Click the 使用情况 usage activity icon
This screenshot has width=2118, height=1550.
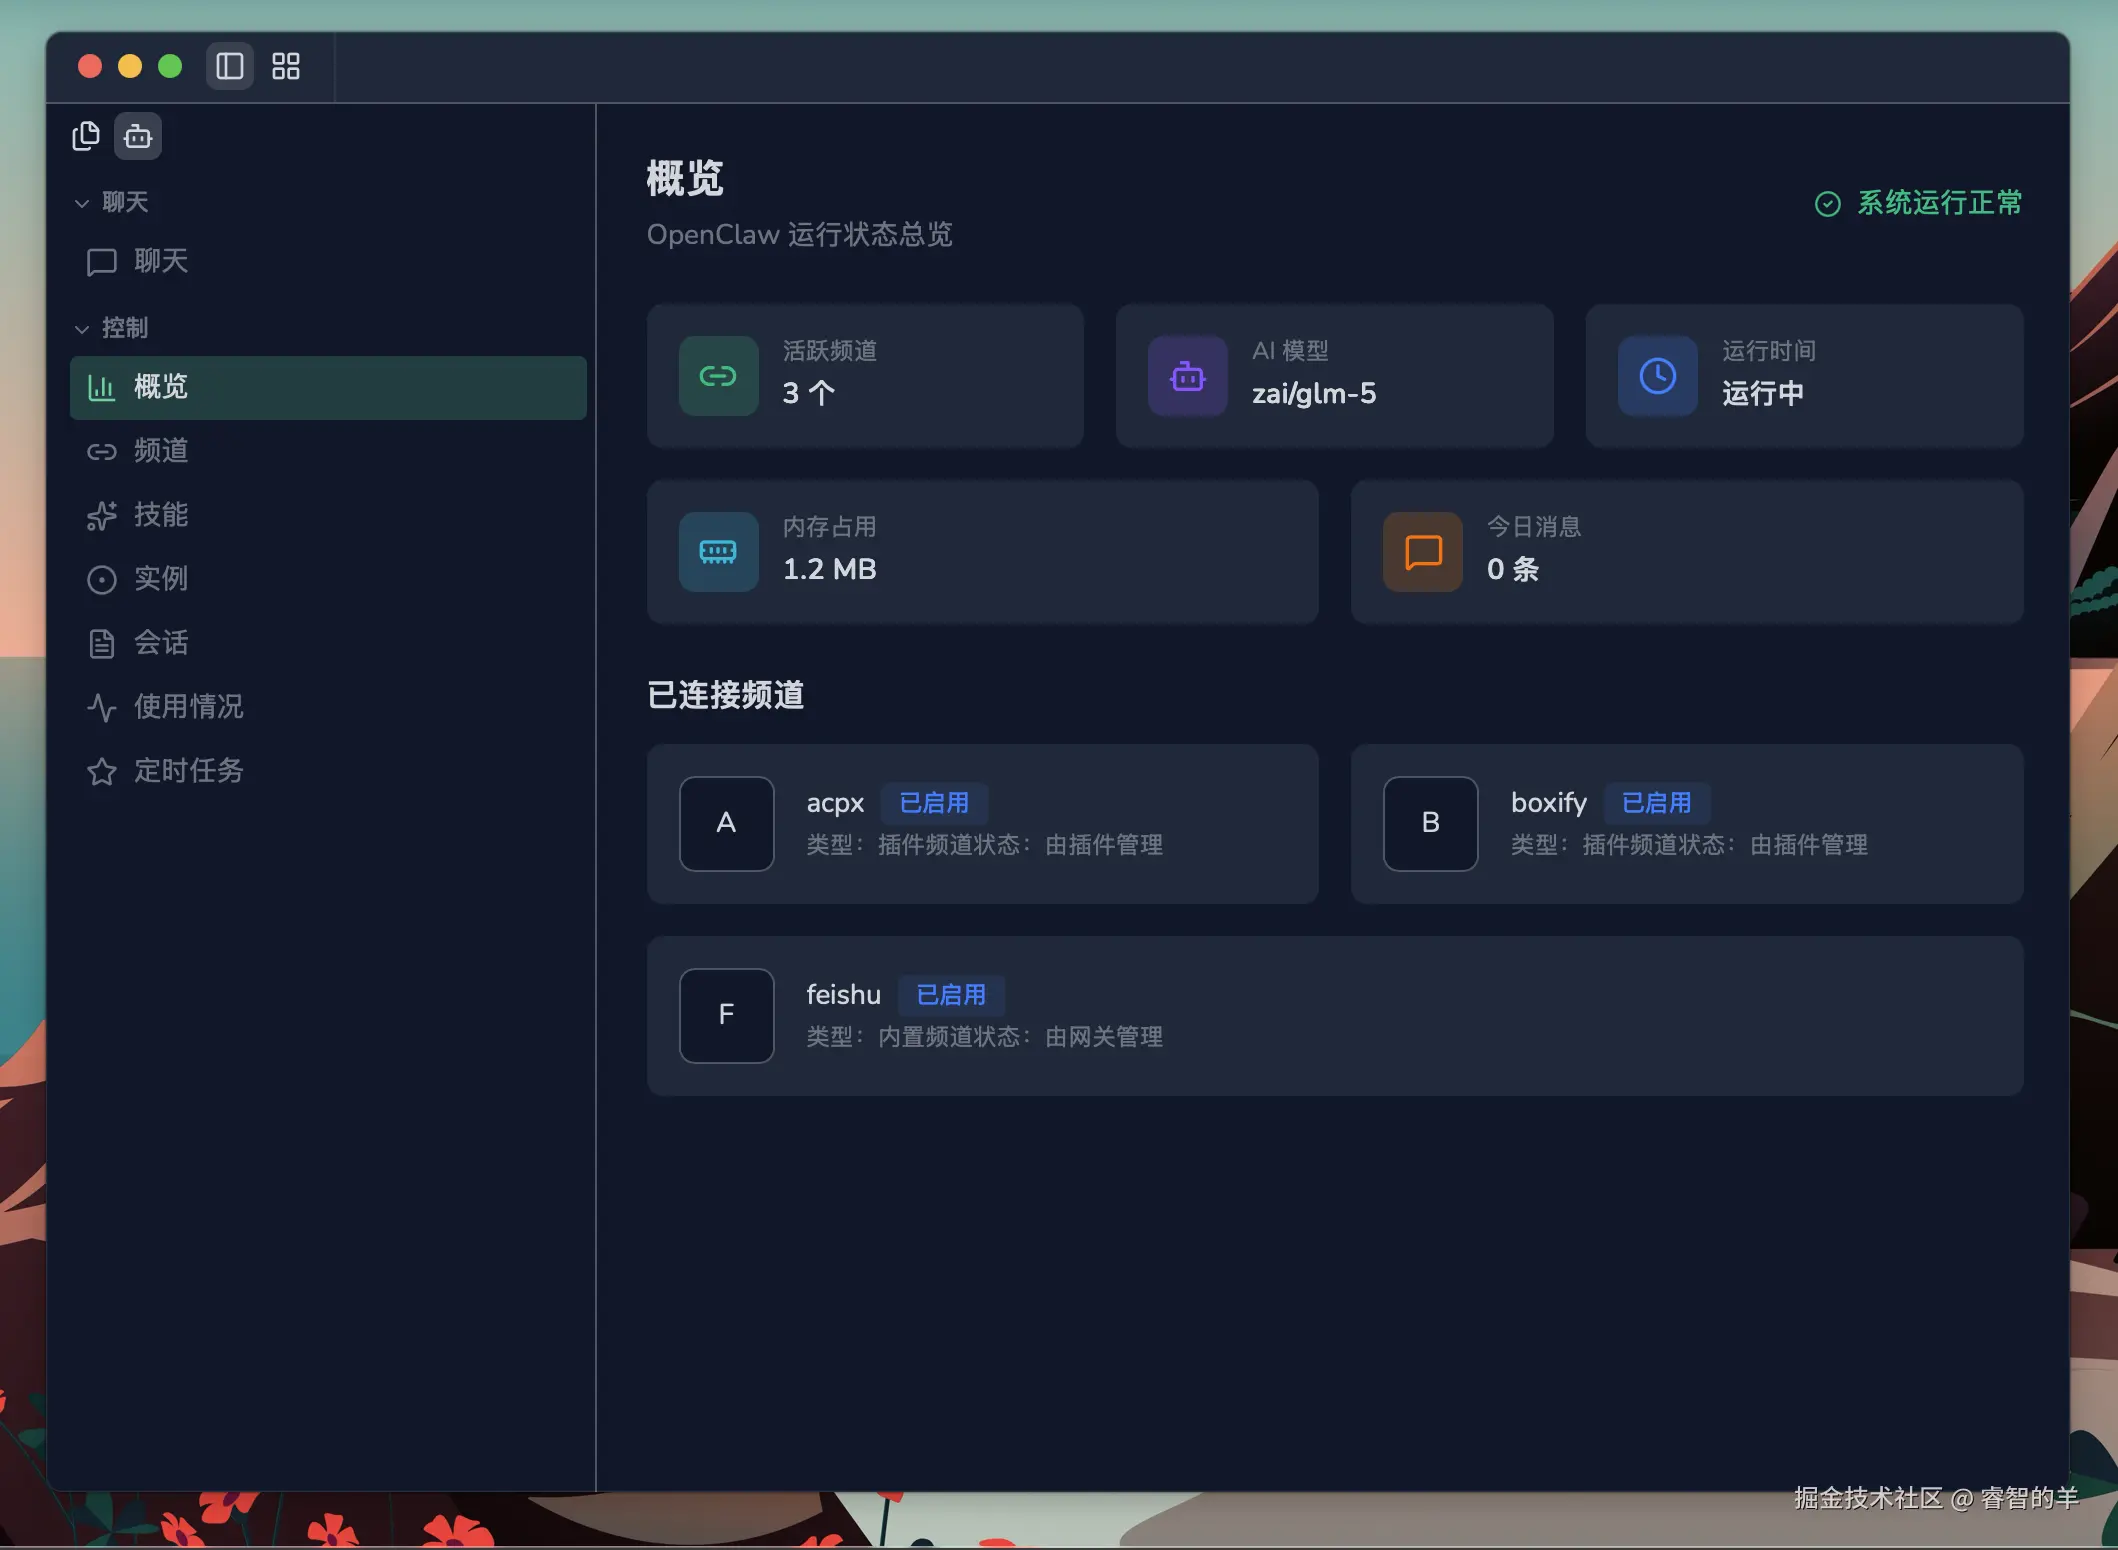(x=103, y=707)
